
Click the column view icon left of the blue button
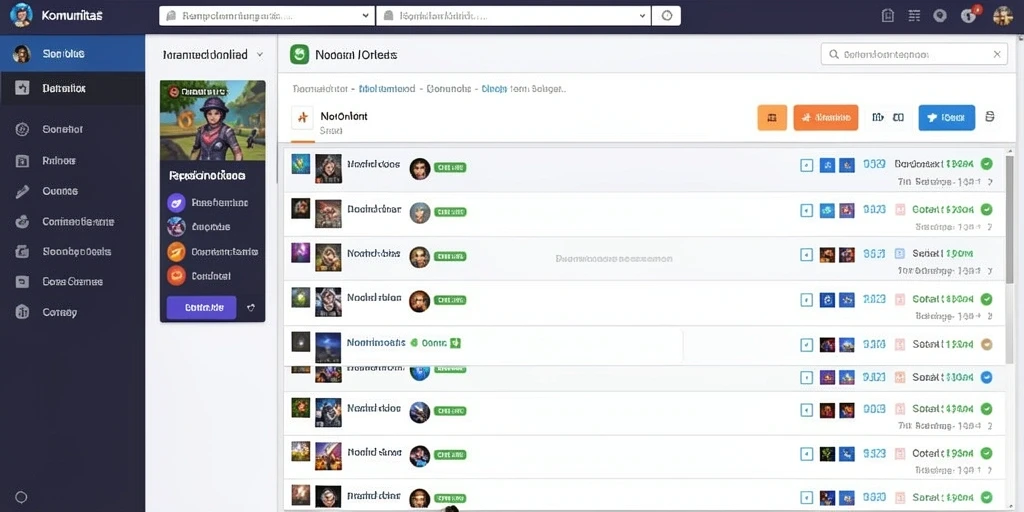pos(898,118)
